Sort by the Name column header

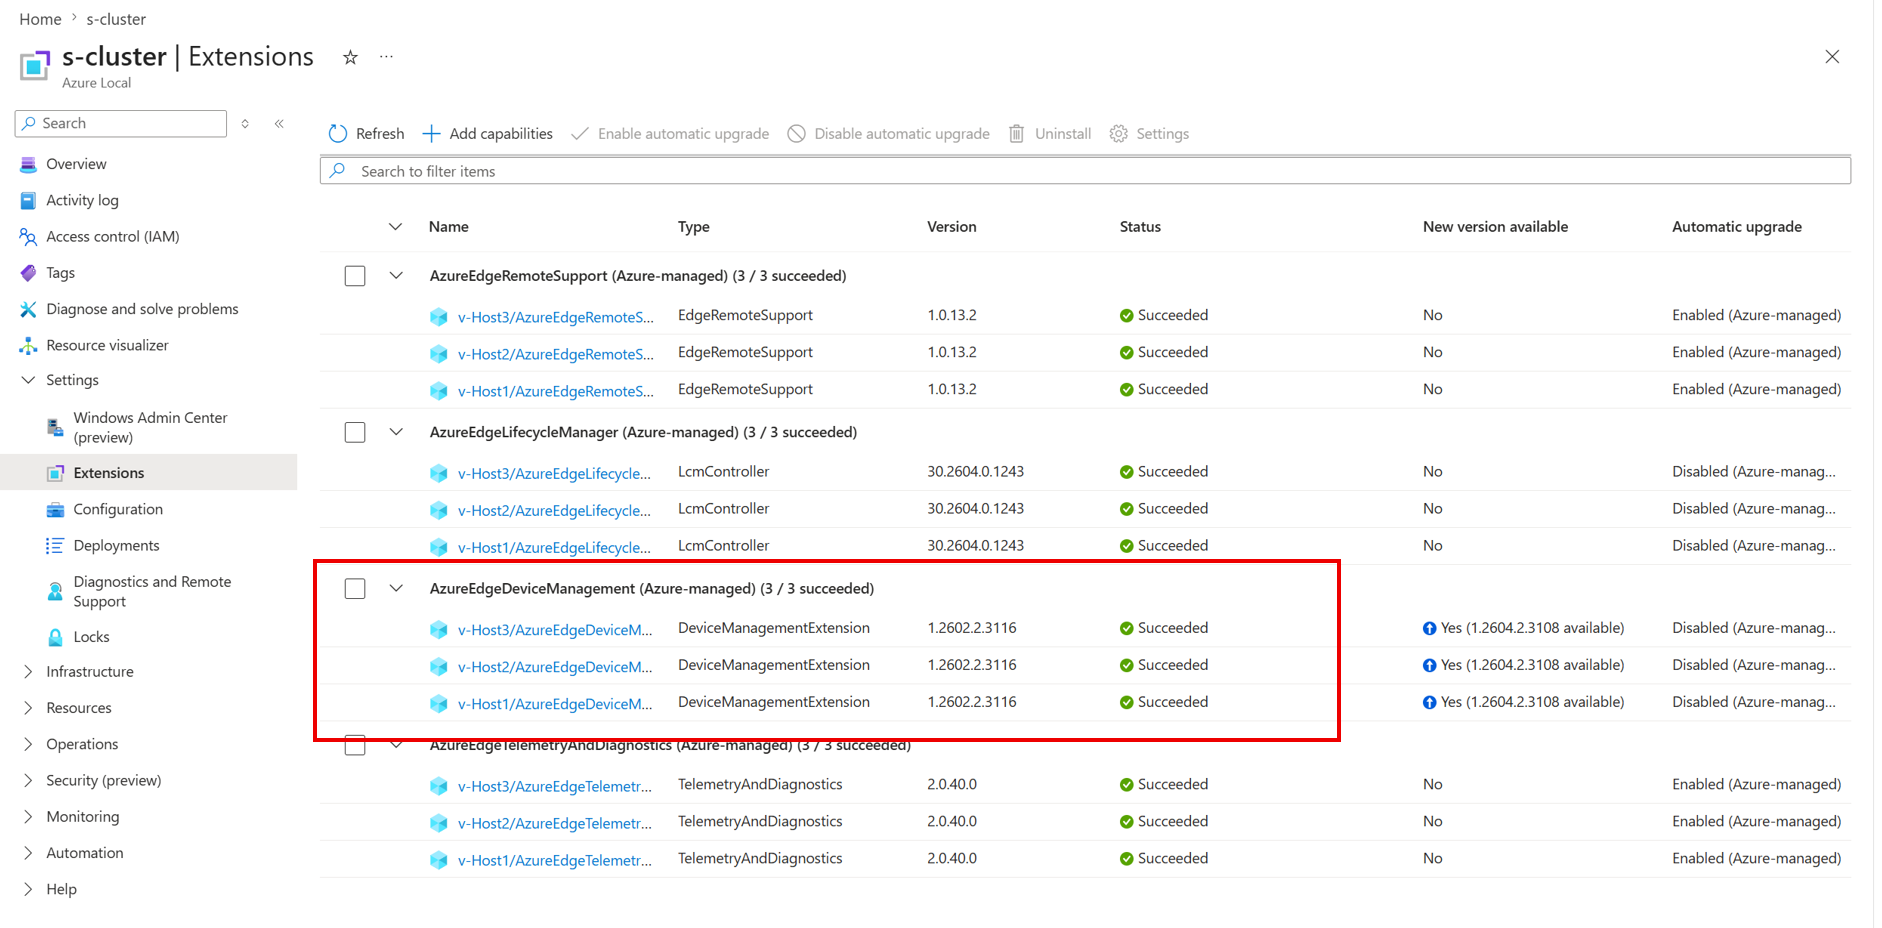449,227
